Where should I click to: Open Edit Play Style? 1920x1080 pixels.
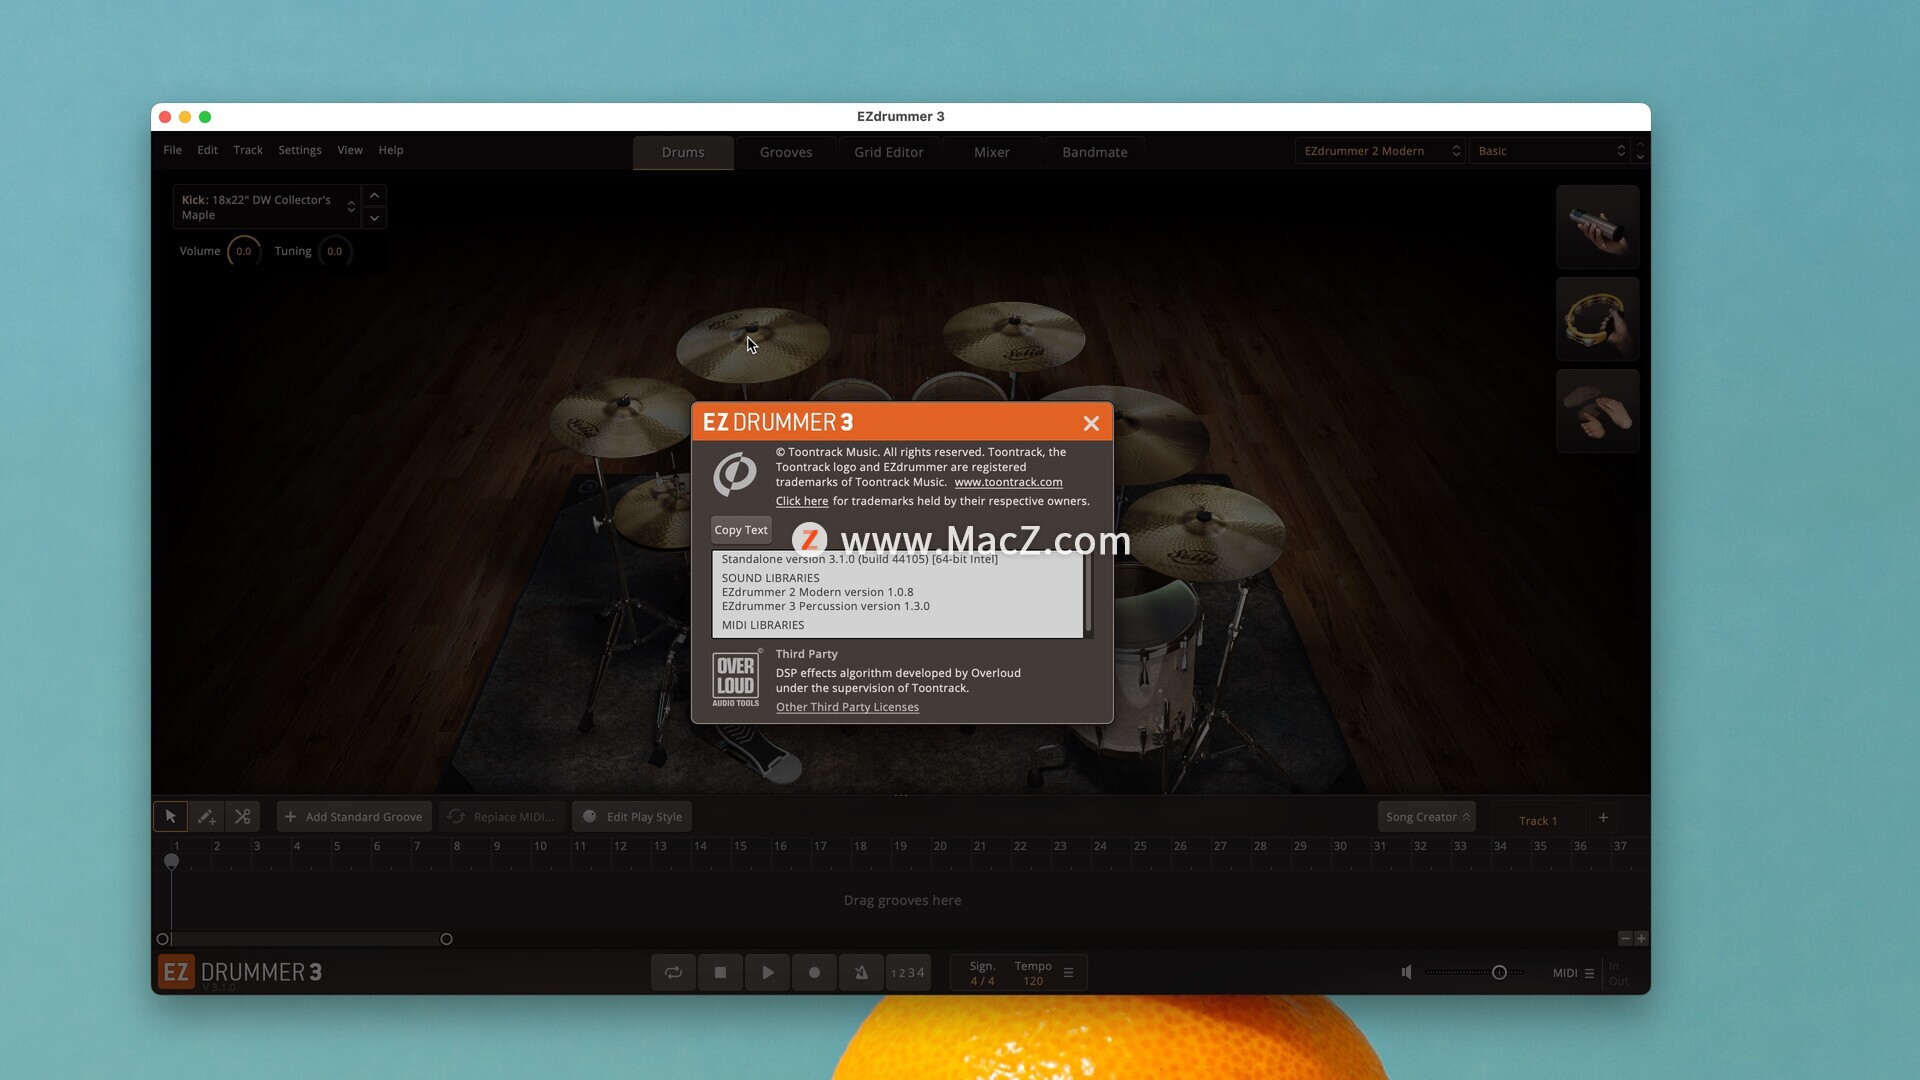click(633, 817)
